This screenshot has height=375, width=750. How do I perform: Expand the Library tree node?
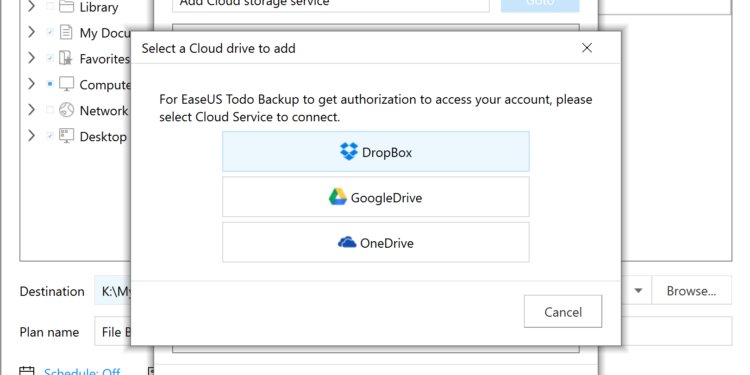32,7
